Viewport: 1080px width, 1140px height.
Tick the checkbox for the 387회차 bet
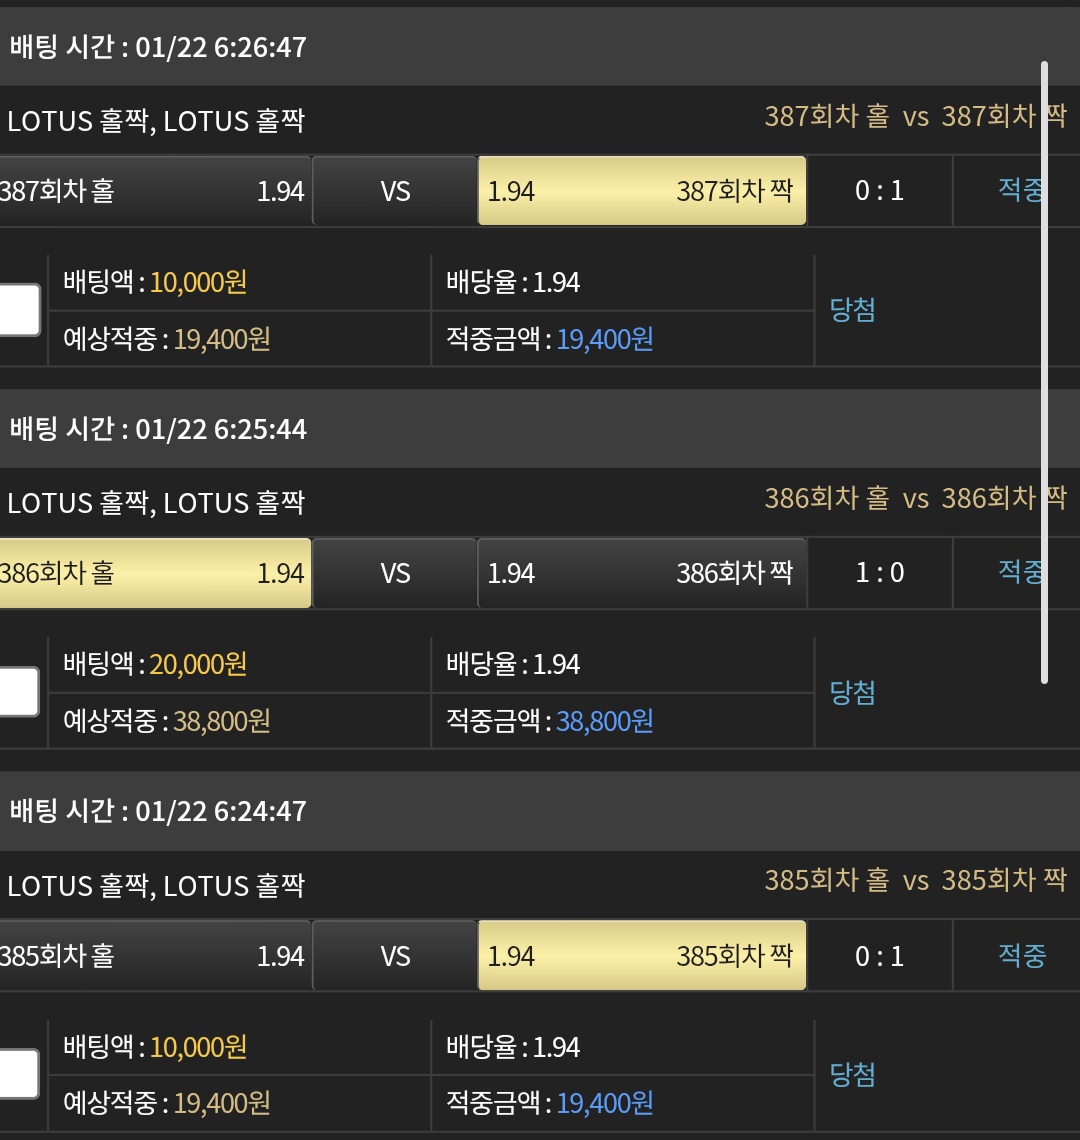click(x=18, y=310)
